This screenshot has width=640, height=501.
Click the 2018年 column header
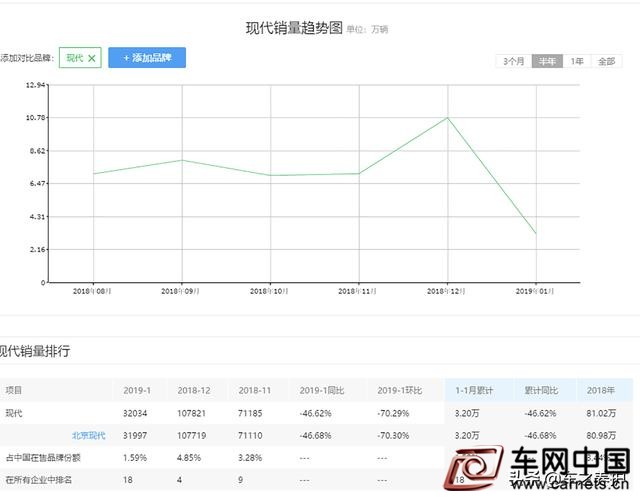coord(601,390)
